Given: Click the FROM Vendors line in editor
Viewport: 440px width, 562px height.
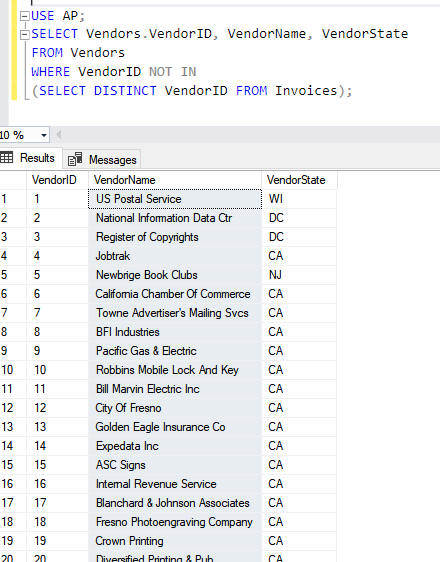Looking at the screenshot, I should coord(78,53).
